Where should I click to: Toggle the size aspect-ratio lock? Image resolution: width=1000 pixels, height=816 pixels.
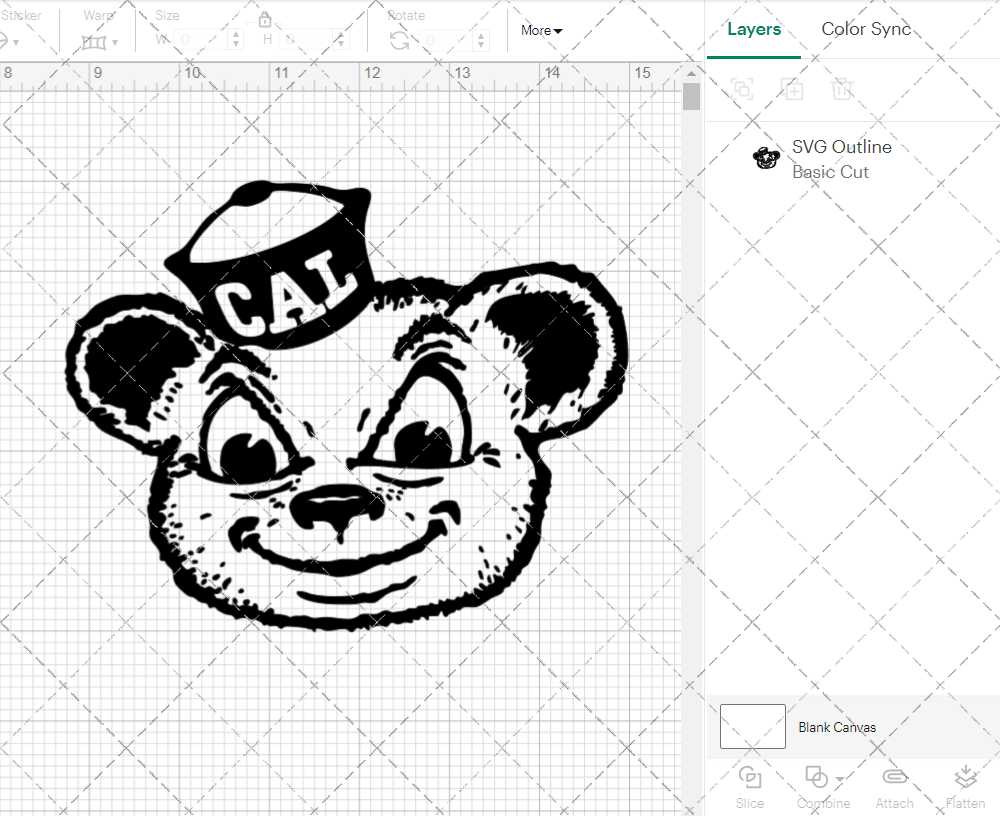pyautogui.click(x=265, y=18)
